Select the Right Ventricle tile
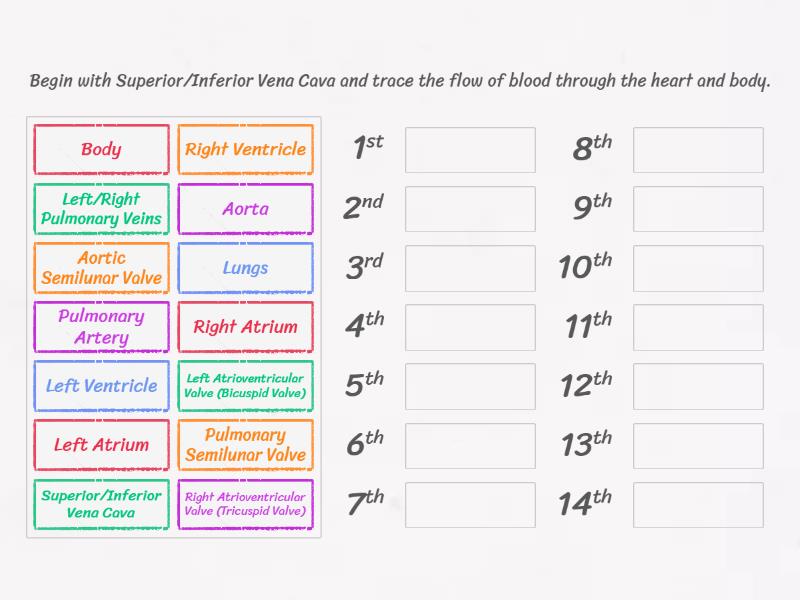Screen dimensions: 800x600 (245, 150)
